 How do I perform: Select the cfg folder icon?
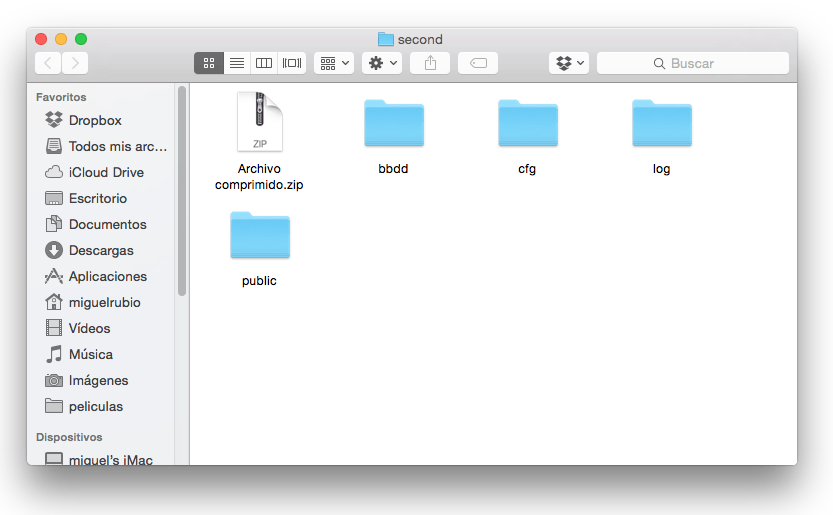[528, 123]
